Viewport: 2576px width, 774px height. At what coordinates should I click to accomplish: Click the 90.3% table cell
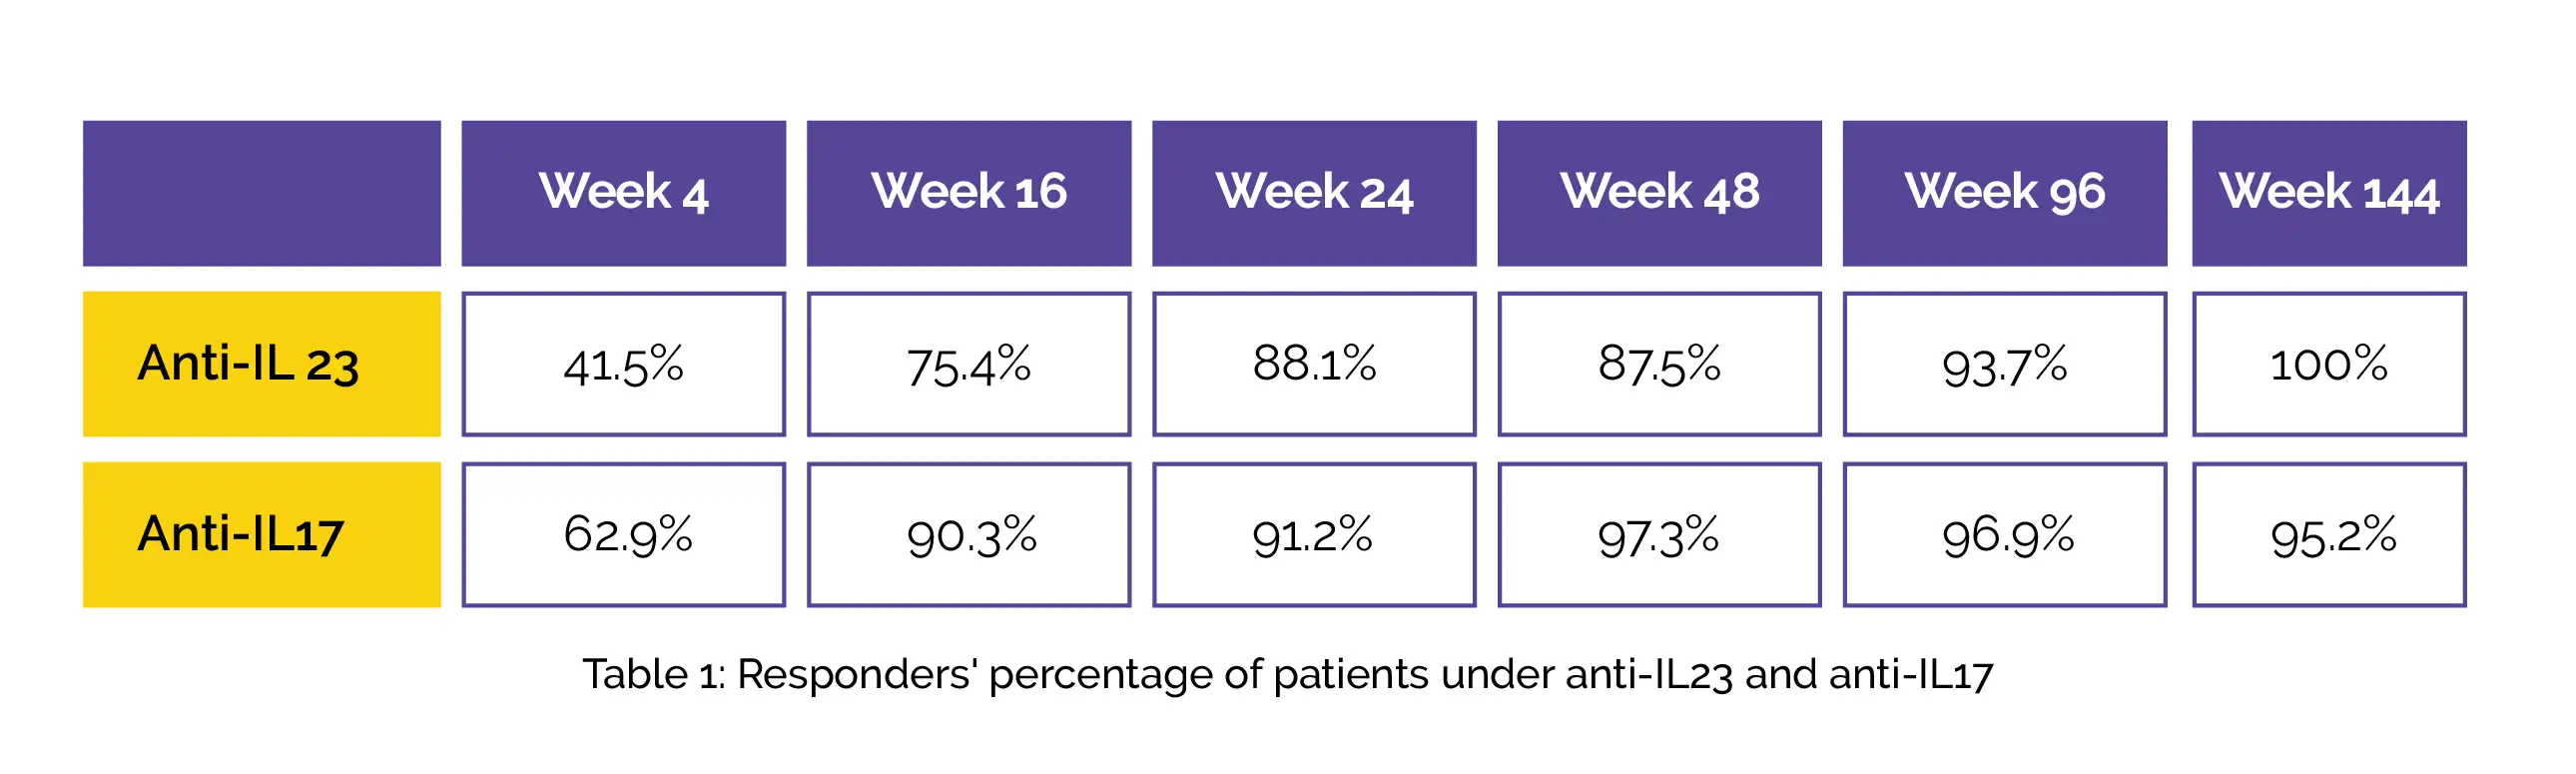pyautogui.click(x=968, y=534)
